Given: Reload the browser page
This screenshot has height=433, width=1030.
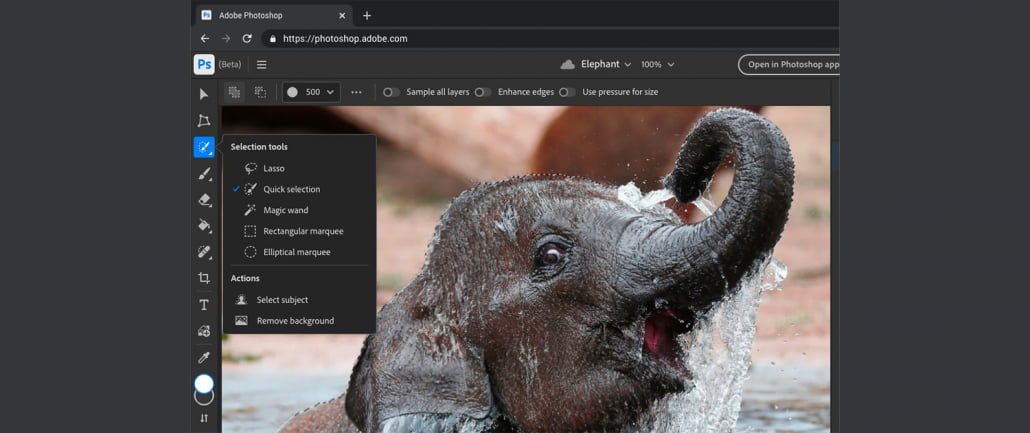Looking at the screenshot, I should [247, 39].
